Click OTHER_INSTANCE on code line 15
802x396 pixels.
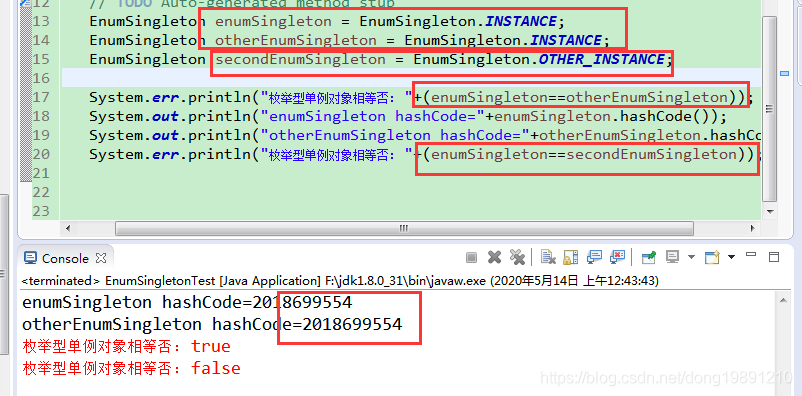click(x=602, y=59)
